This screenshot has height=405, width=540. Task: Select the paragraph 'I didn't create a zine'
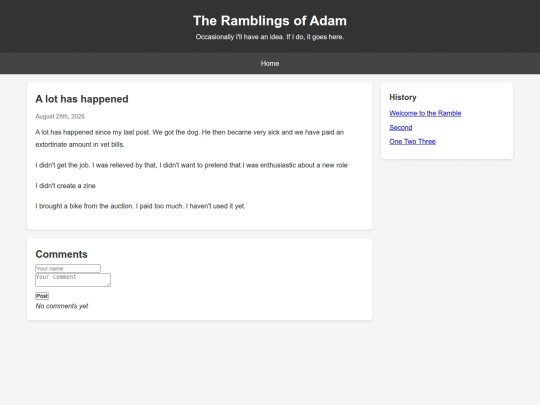[x=65, y=186]
